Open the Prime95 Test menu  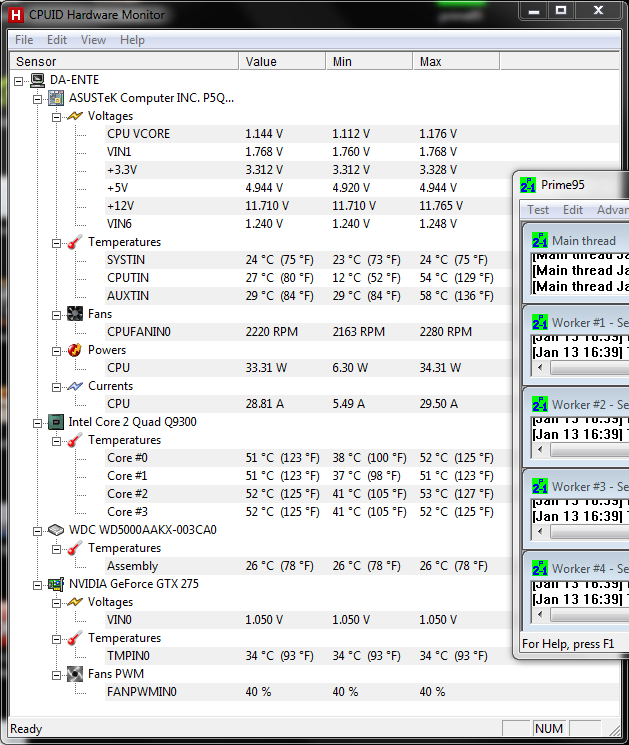pos(538,210)
